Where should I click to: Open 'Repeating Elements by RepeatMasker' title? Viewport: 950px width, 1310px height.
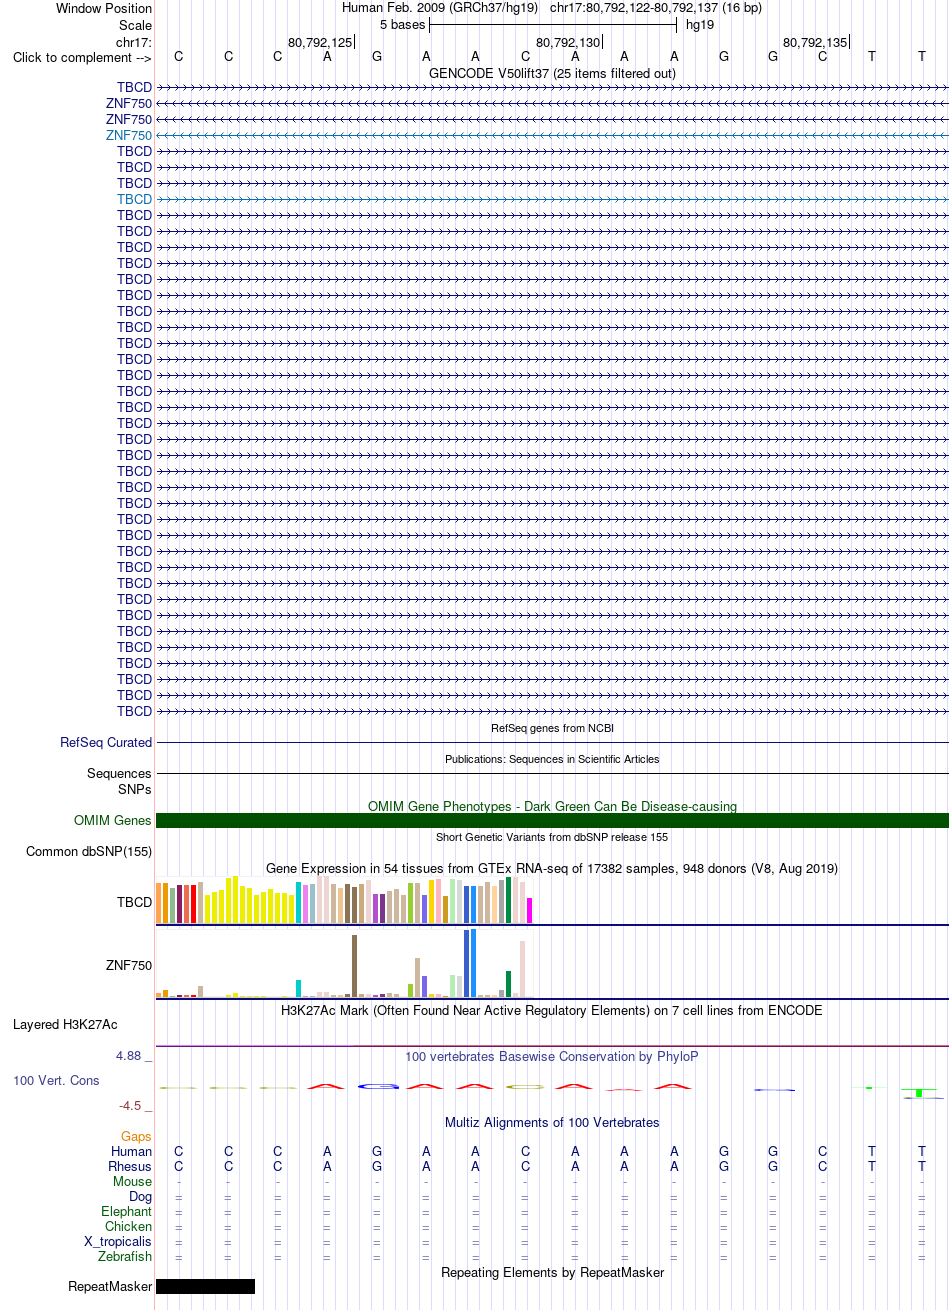coord(552,1272)
